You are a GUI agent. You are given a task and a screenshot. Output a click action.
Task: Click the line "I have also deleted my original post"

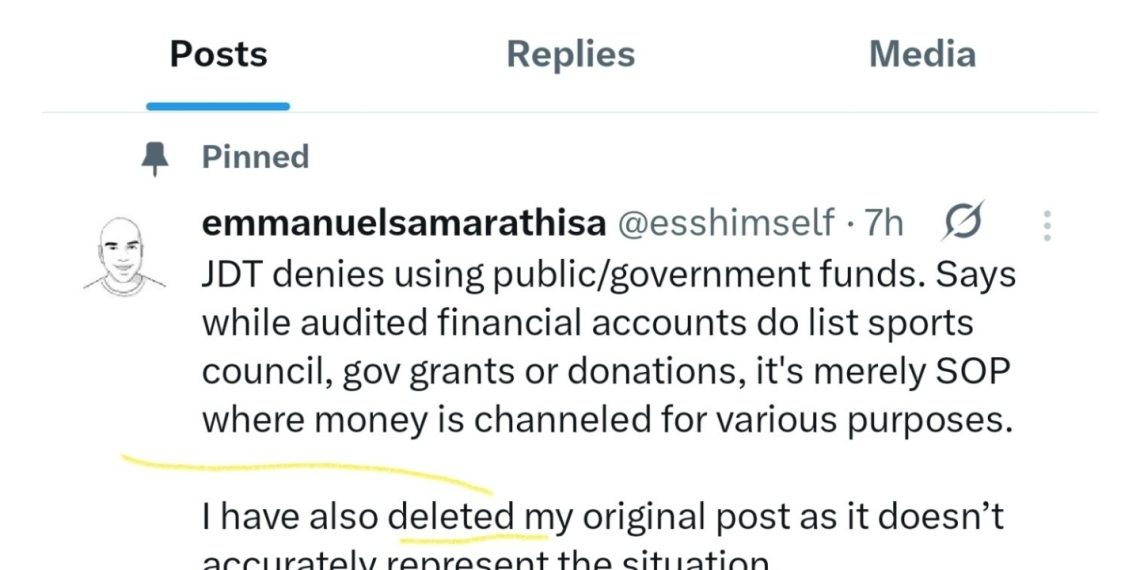click(x=600, y=518)
